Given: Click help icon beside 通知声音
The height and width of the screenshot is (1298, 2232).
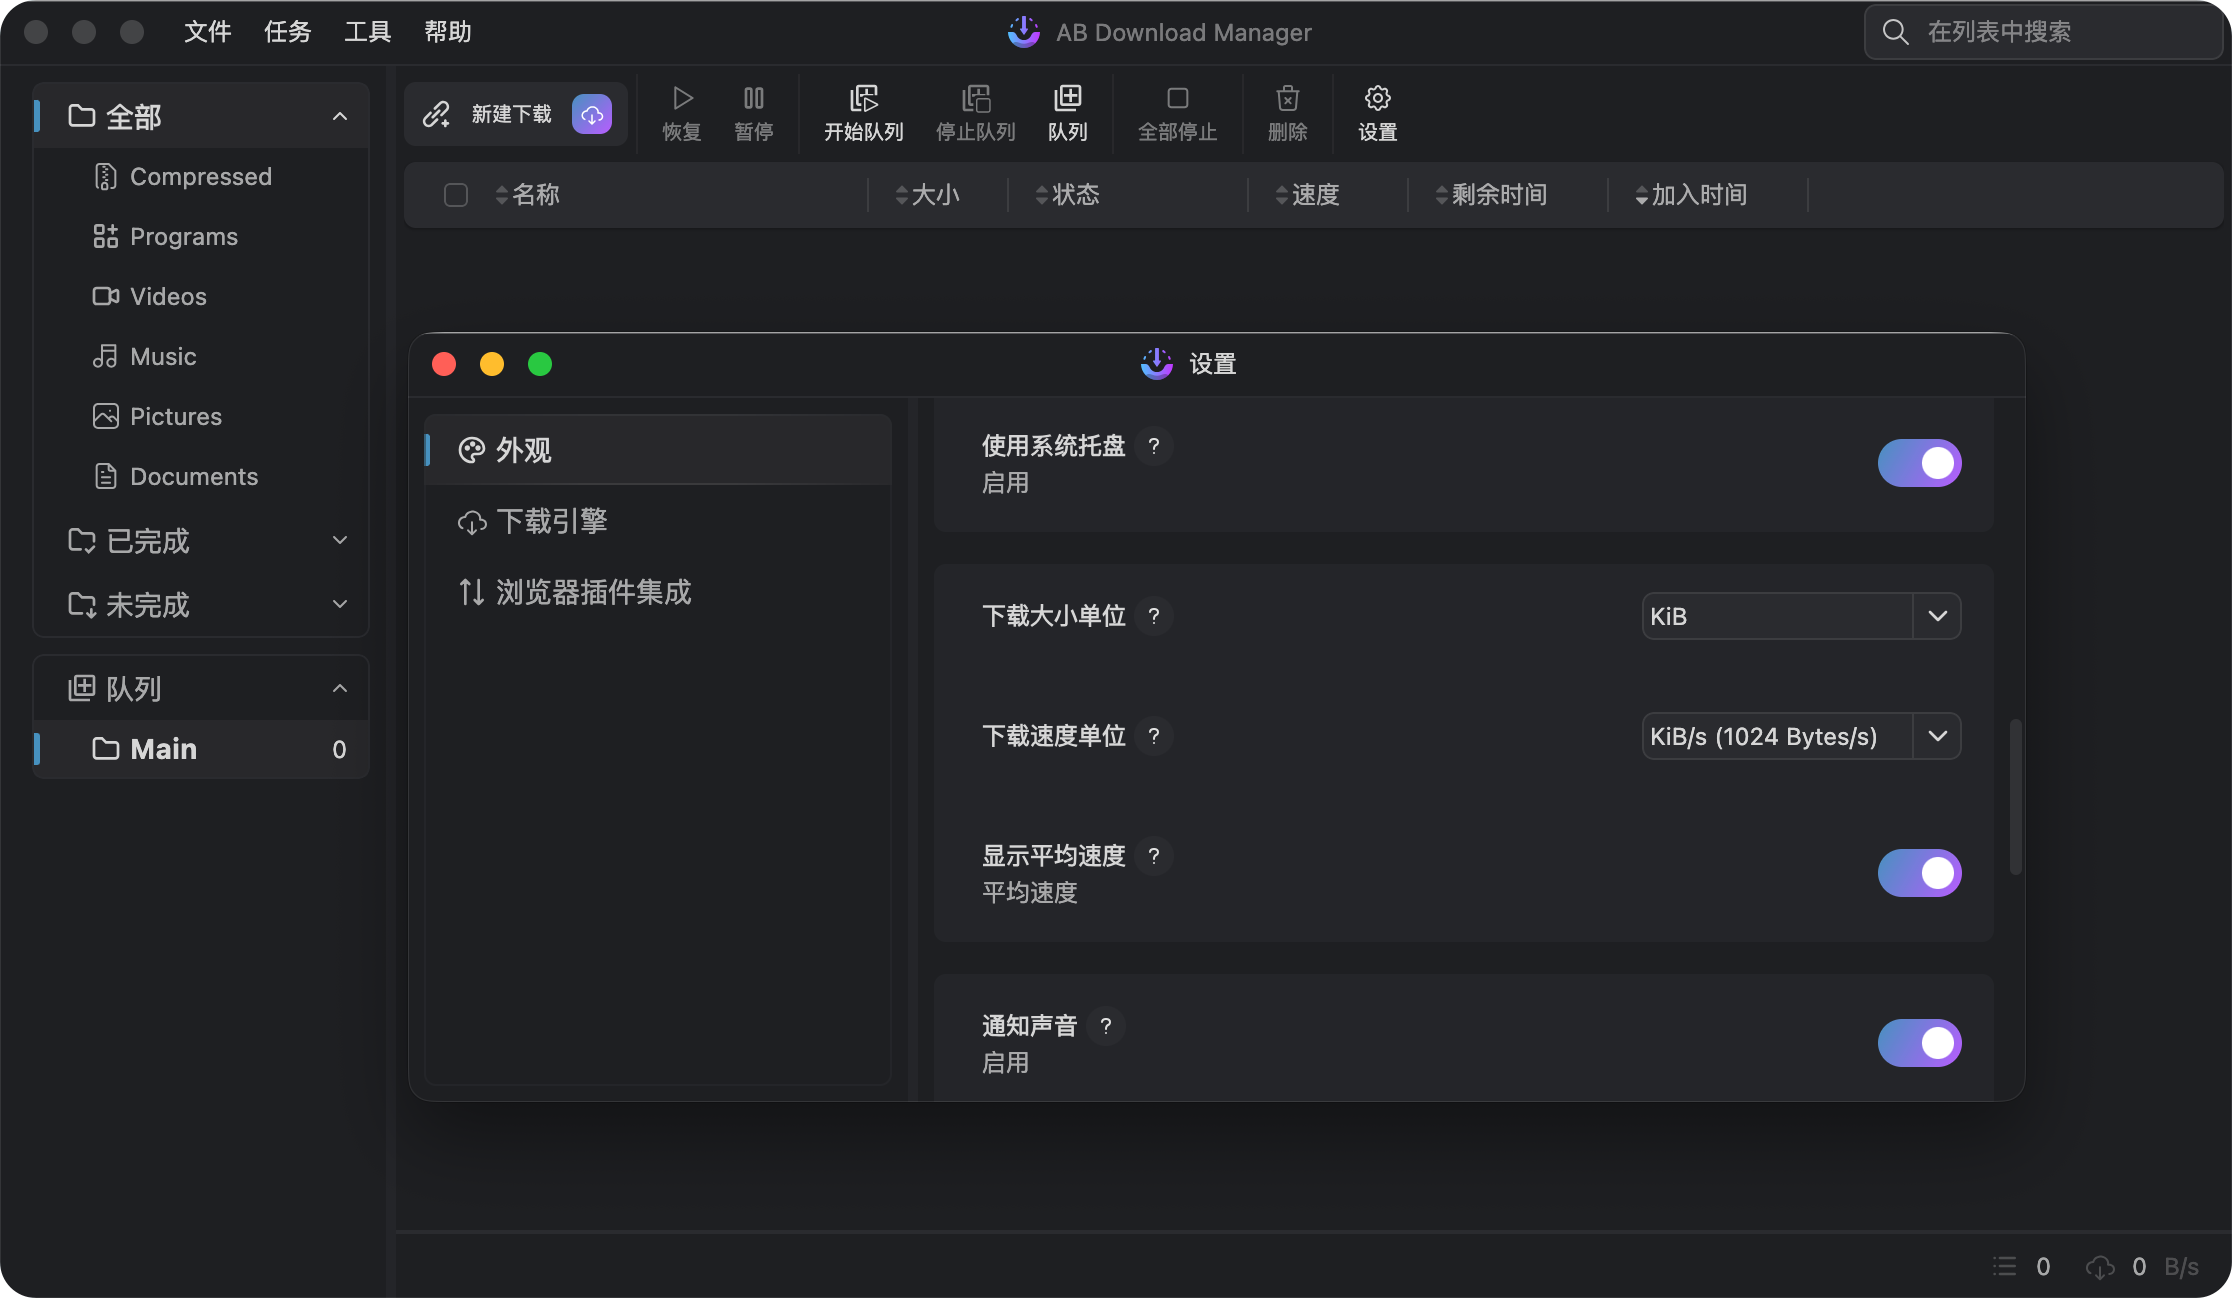Looking at the screenshot, I should click(1106, 1026).
